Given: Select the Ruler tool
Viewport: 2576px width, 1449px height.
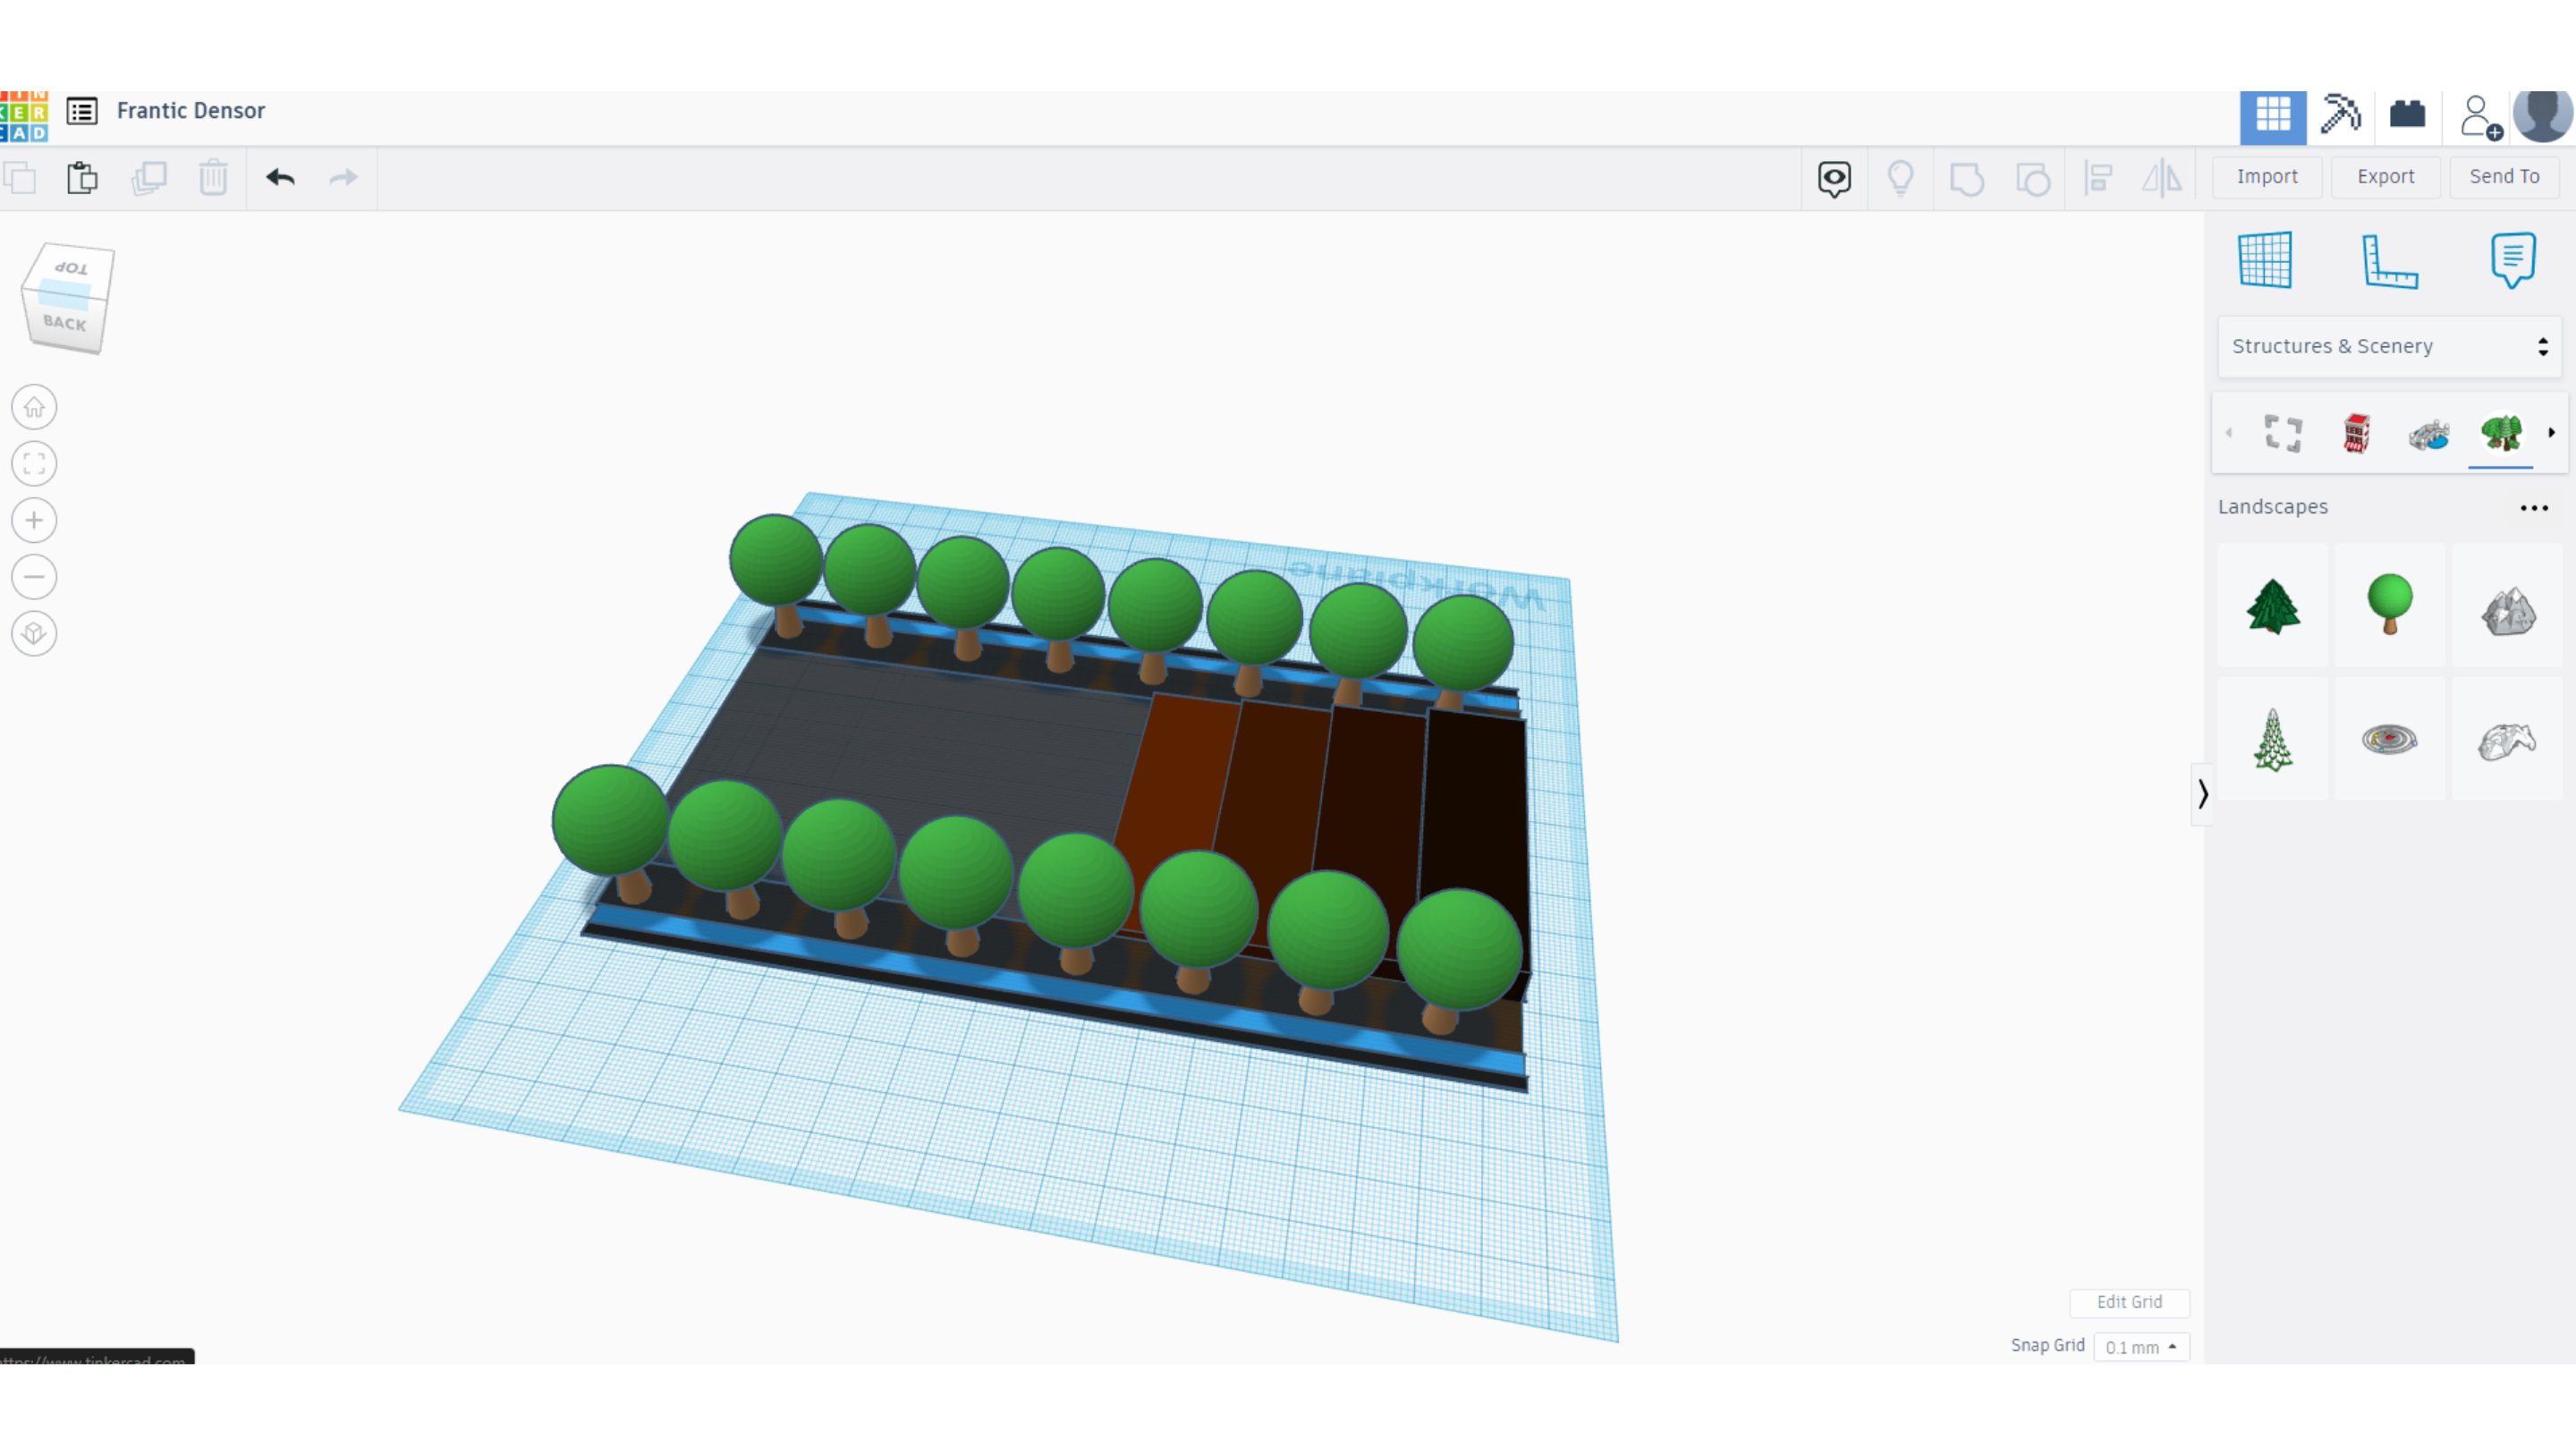Looking at the screenshot, I should tap(2389, 260).
